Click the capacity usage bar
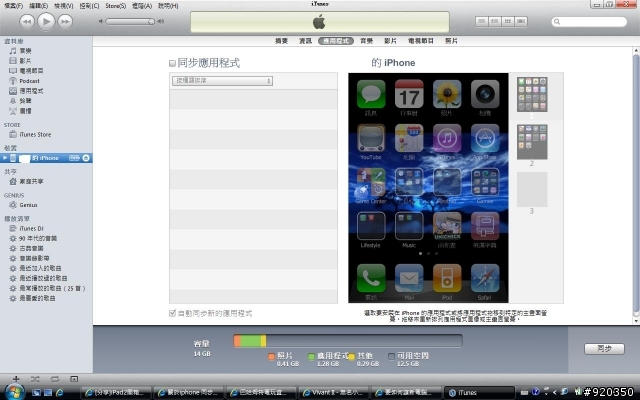This screenshot has width=640, height=400. [348, 340]
